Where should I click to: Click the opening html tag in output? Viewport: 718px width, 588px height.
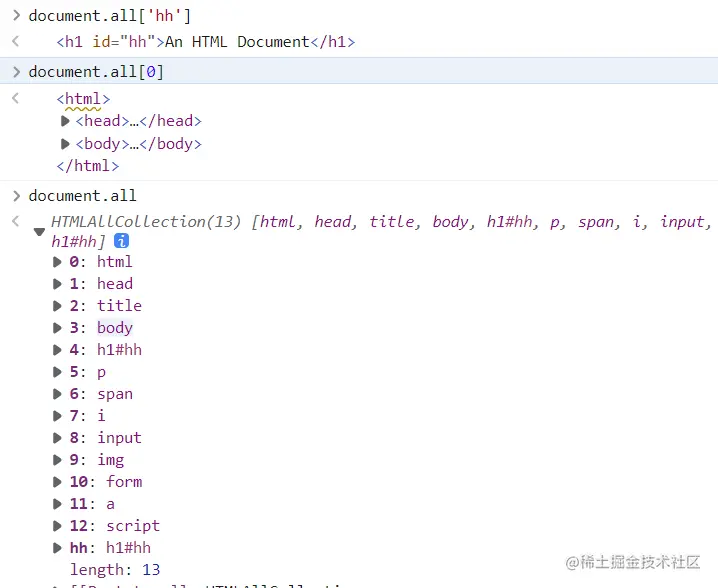(x=83, y=99)
